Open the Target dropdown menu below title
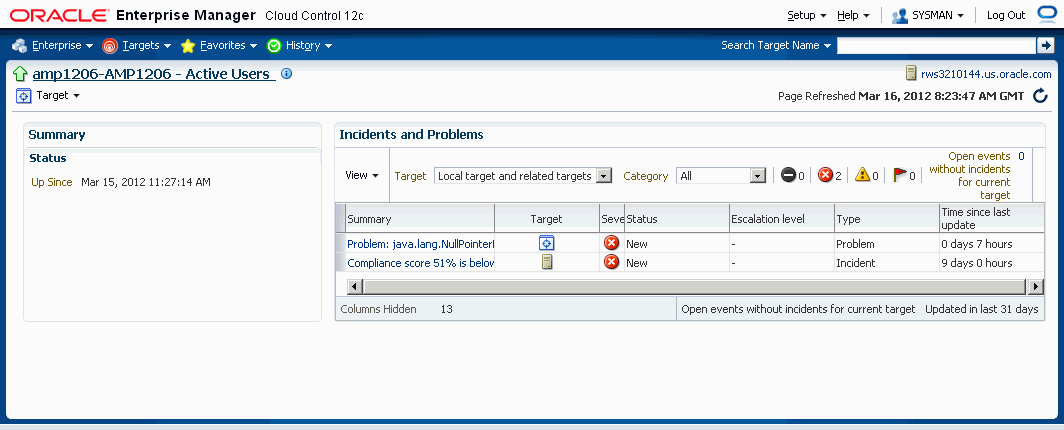 pos(58,96)
